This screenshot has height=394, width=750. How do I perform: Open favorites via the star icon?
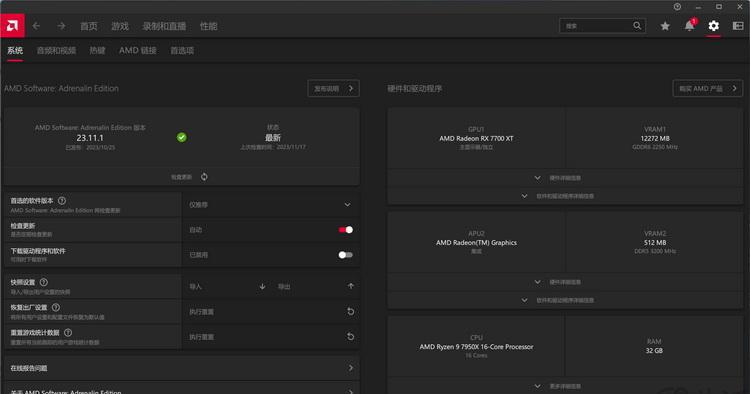pos(665,26)
